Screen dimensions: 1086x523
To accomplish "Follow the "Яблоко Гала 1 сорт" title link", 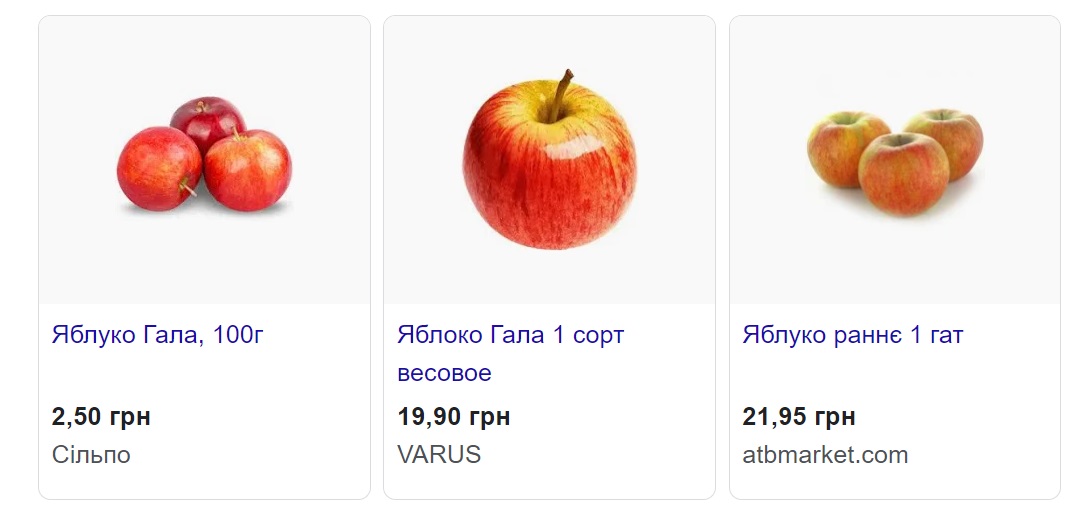I will [x=510, y=335].
